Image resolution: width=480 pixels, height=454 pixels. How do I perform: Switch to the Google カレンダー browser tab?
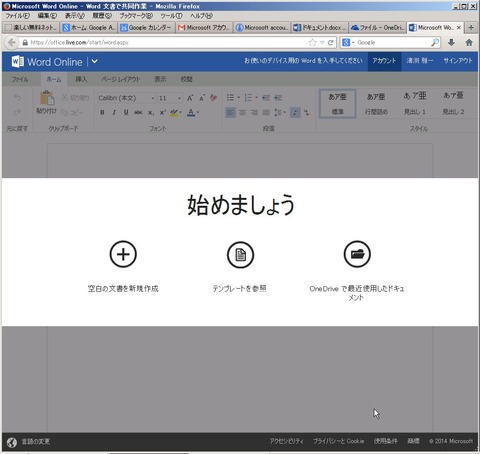146,28
